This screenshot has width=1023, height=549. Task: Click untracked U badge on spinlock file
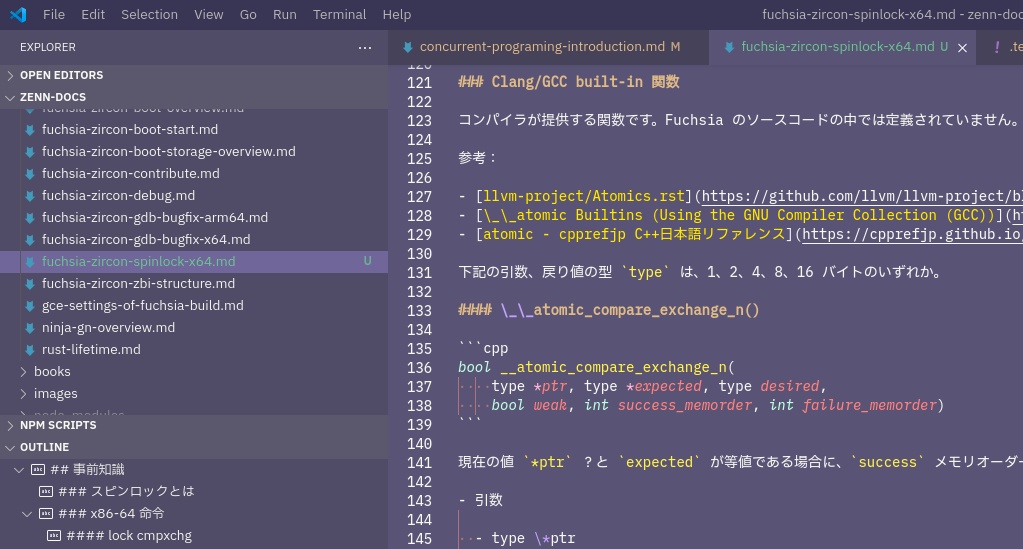click(367, 261)
